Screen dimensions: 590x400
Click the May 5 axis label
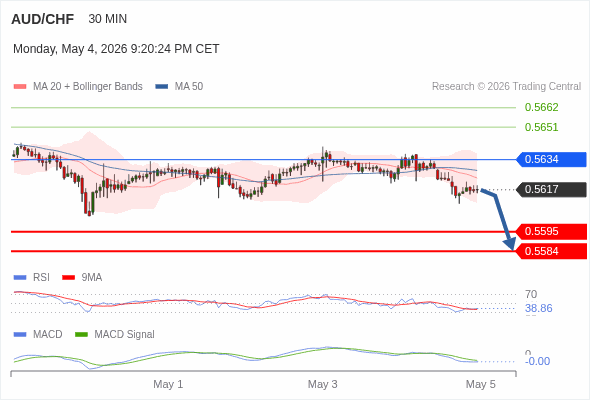pyautogui.click(x=481, y=385)
